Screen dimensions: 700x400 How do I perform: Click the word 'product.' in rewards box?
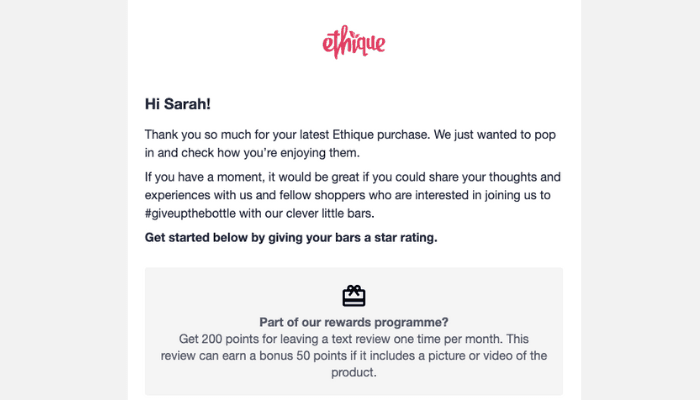coord(354,372)
